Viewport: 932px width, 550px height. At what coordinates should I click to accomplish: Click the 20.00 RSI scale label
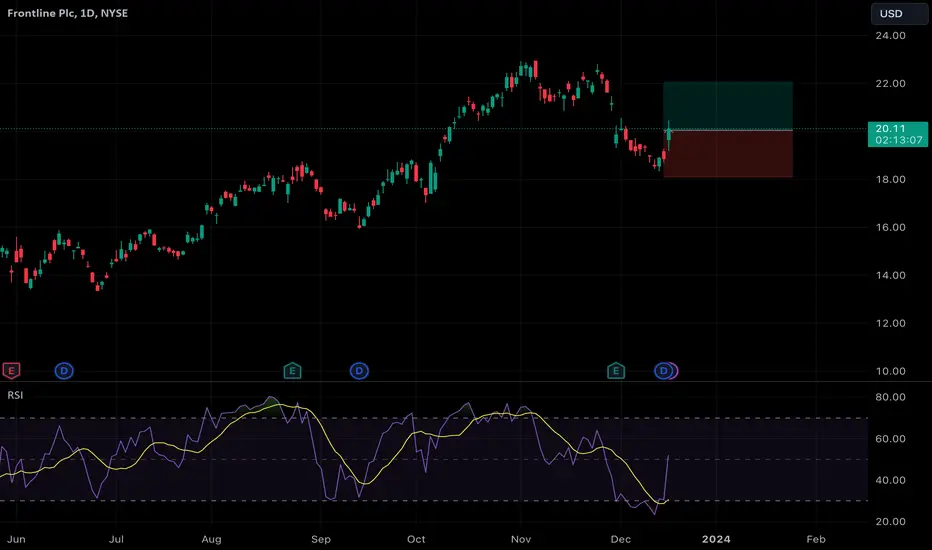click(x=890, y=522)
